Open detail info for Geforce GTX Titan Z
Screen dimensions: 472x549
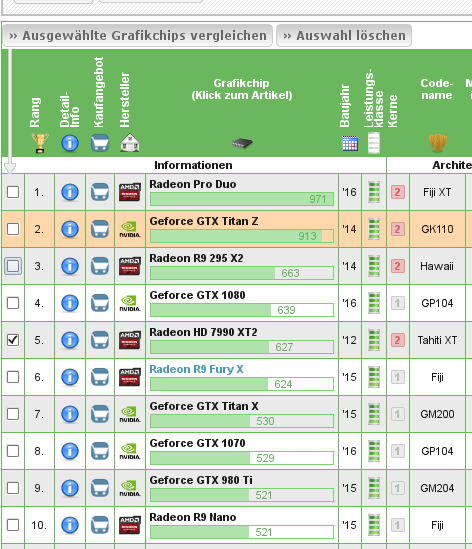pyautogui.click(x=70, y=229)
